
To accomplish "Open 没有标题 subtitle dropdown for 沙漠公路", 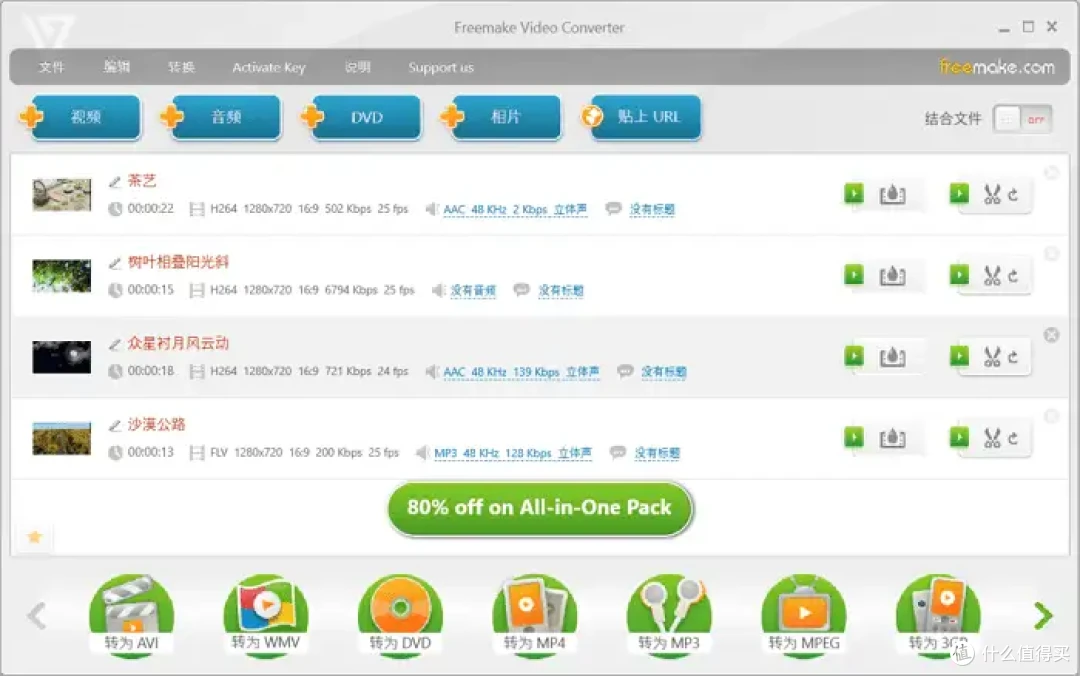I will click(657, 453).
